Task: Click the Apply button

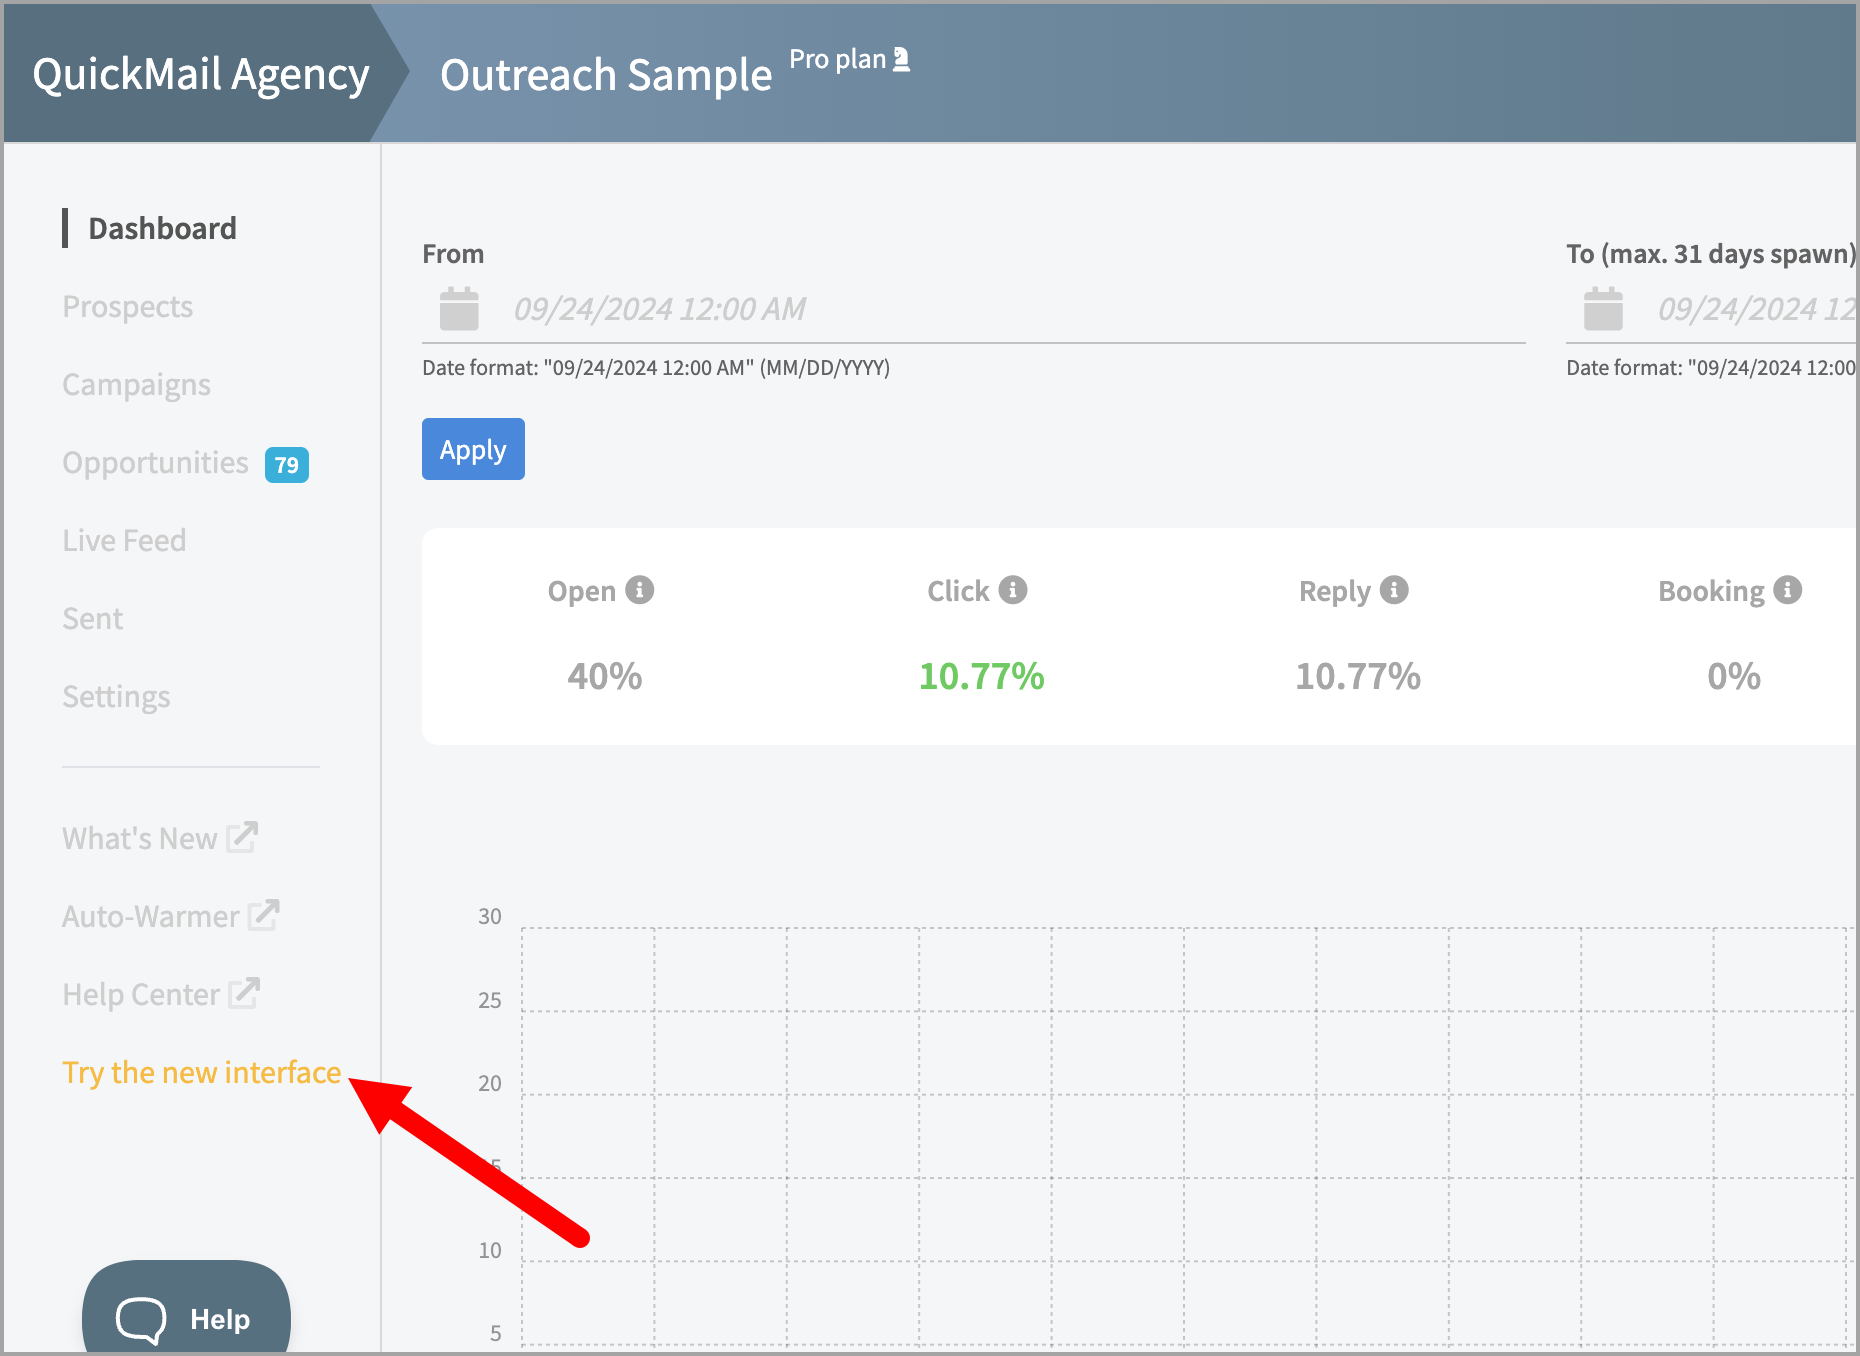Action: pos(473,449)
